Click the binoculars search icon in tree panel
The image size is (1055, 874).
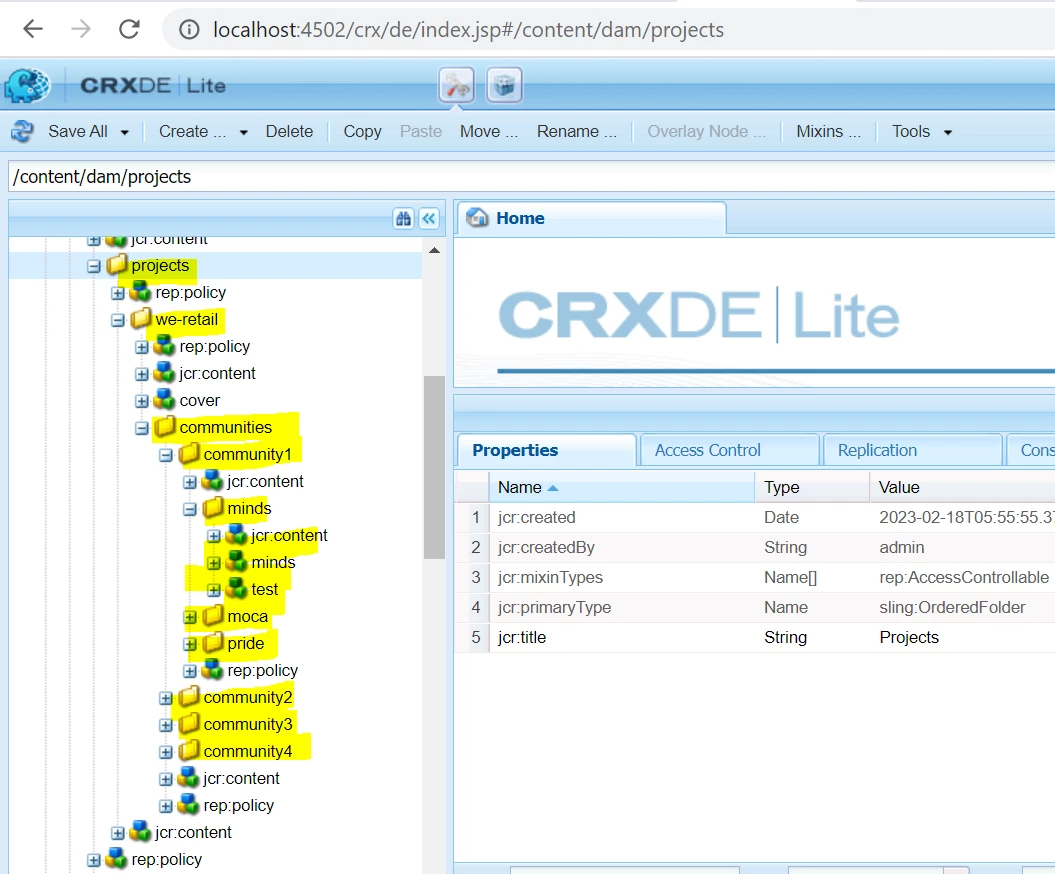403,218
